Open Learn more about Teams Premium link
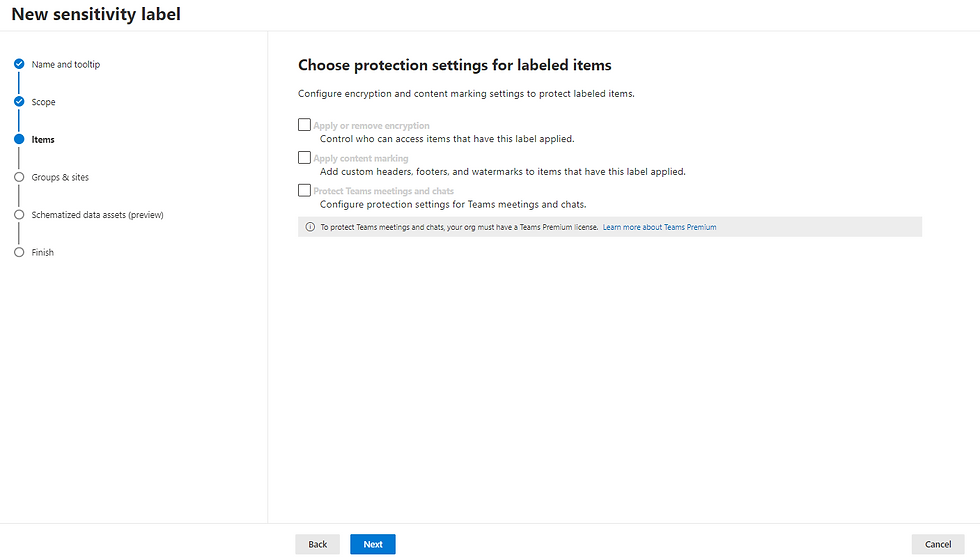Viewport: 980px width, 560px height. click(659, 227)
